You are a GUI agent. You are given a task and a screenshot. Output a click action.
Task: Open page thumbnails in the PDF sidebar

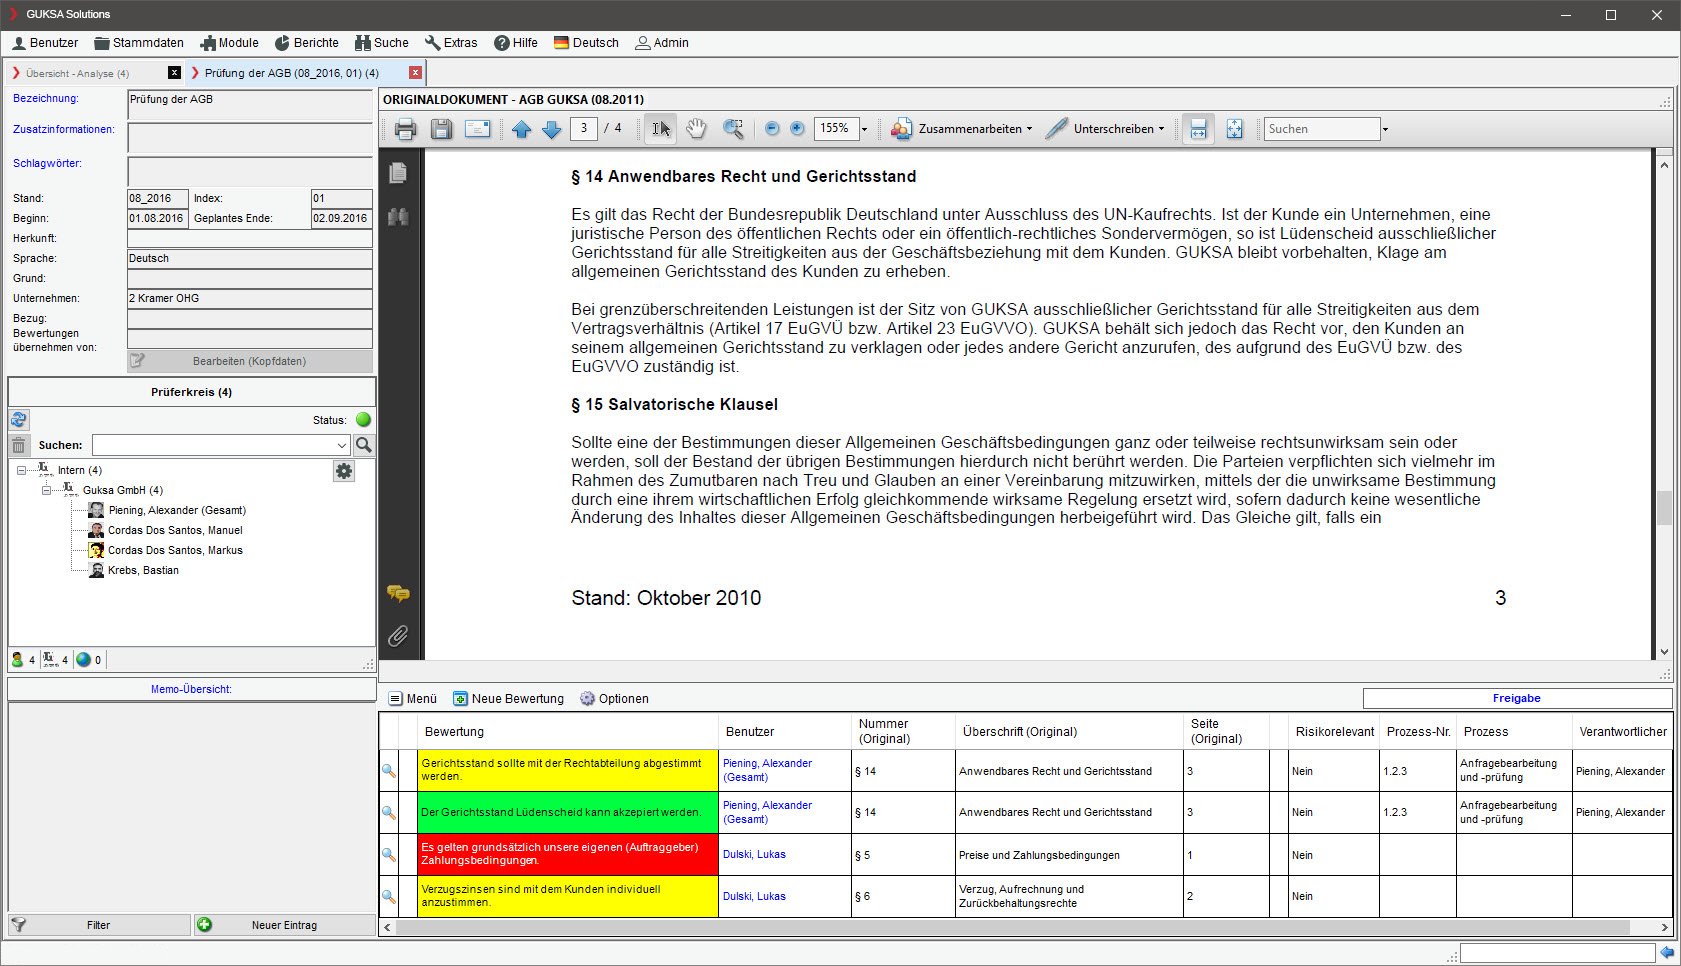(398, 173)
